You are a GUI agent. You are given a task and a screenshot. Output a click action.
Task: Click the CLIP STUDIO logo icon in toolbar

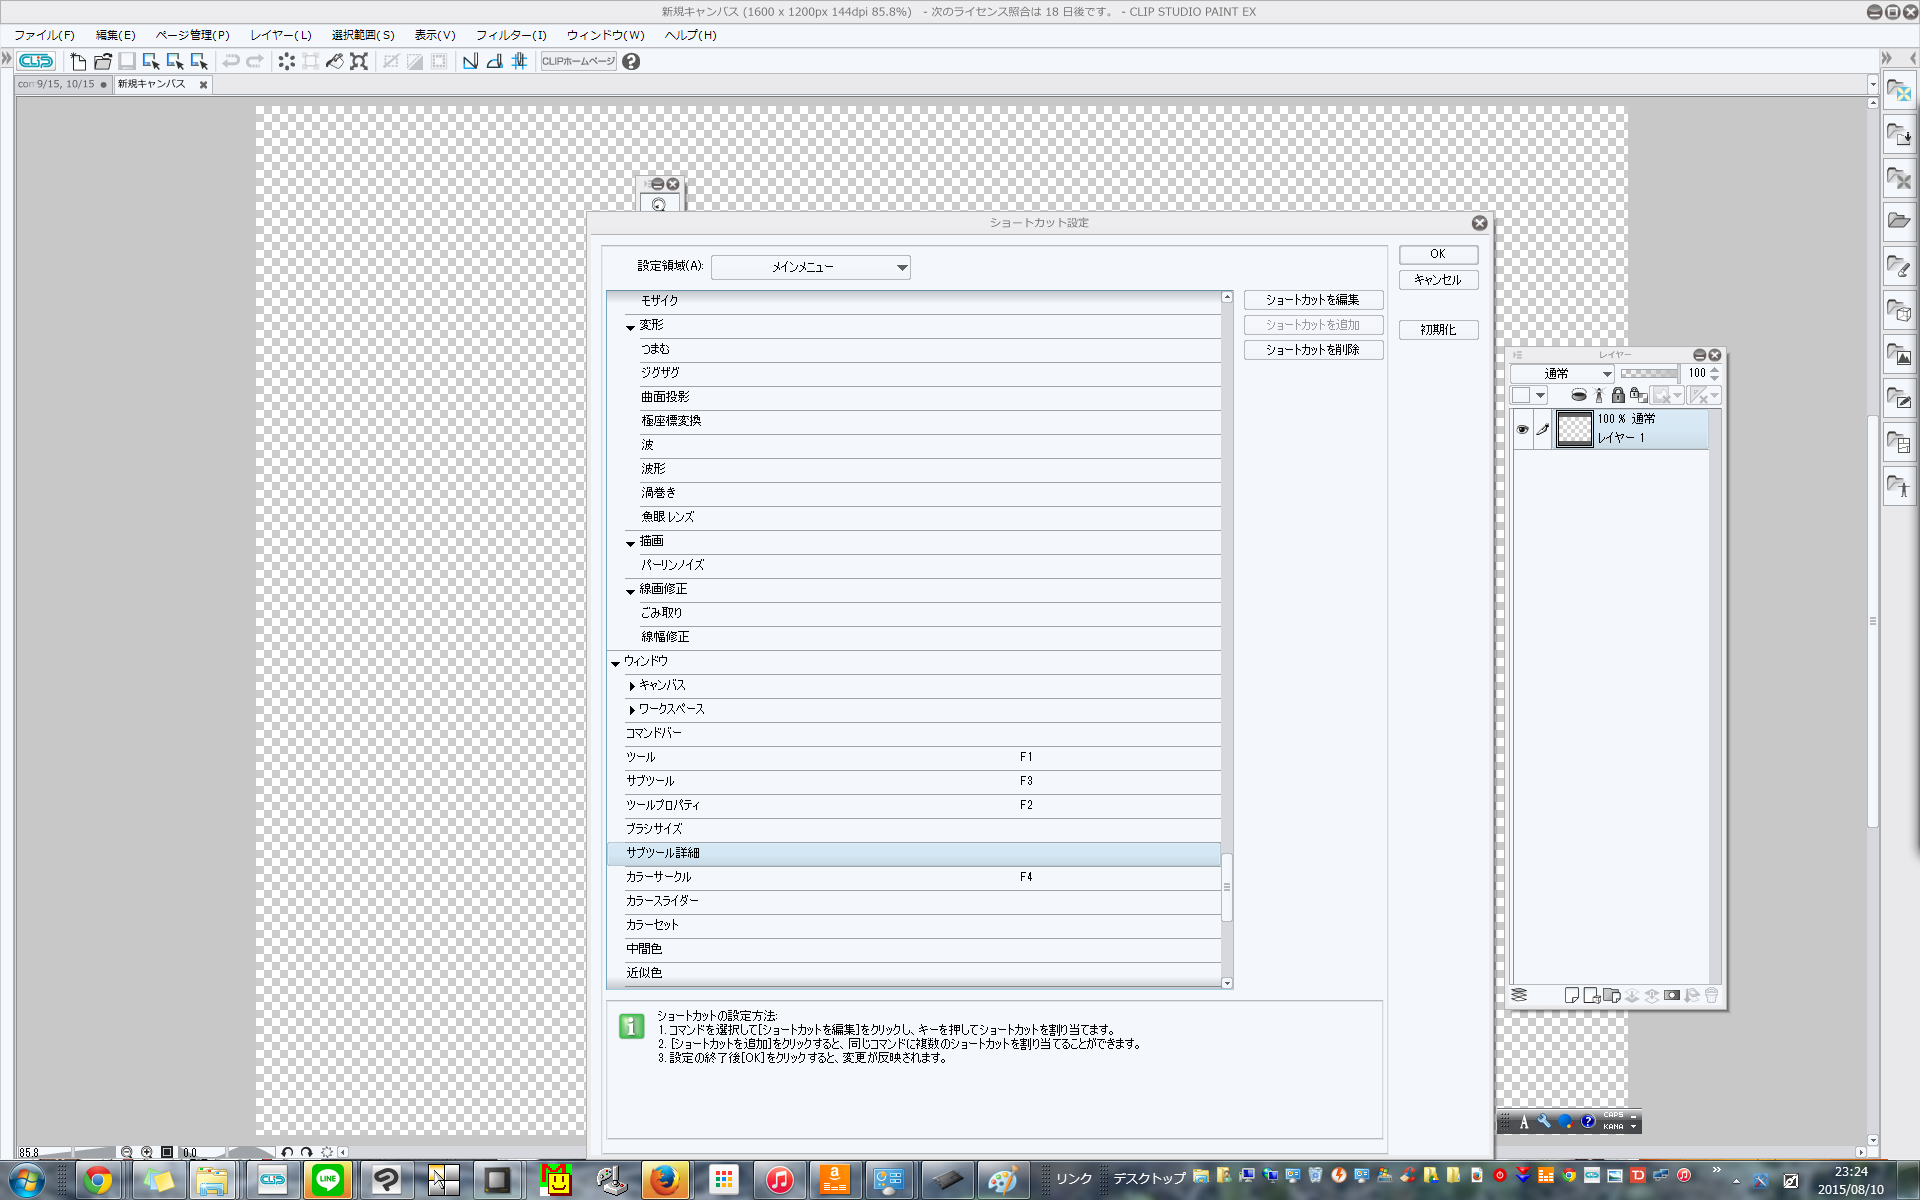click(x=36, y=61)
